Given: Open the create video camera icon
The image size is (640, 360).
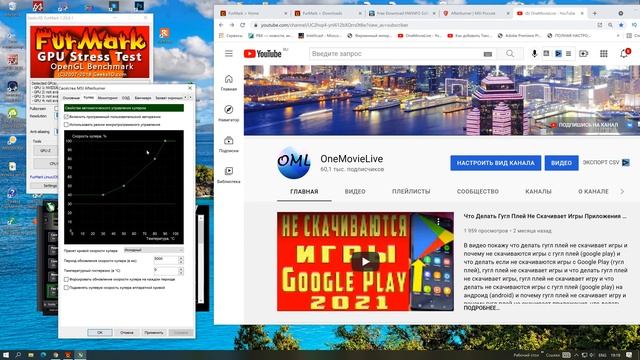Looking at the screenshot, I should click(x=583, y=53).
